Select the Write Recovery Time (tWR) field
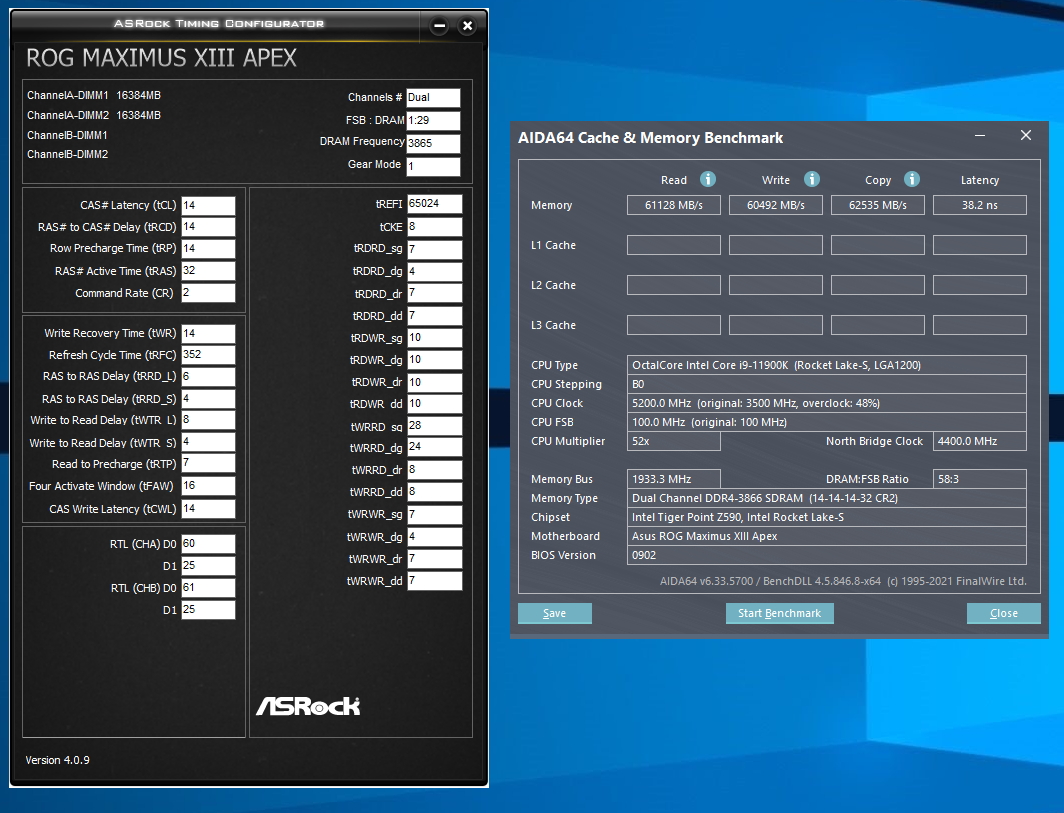 [208, 334]
